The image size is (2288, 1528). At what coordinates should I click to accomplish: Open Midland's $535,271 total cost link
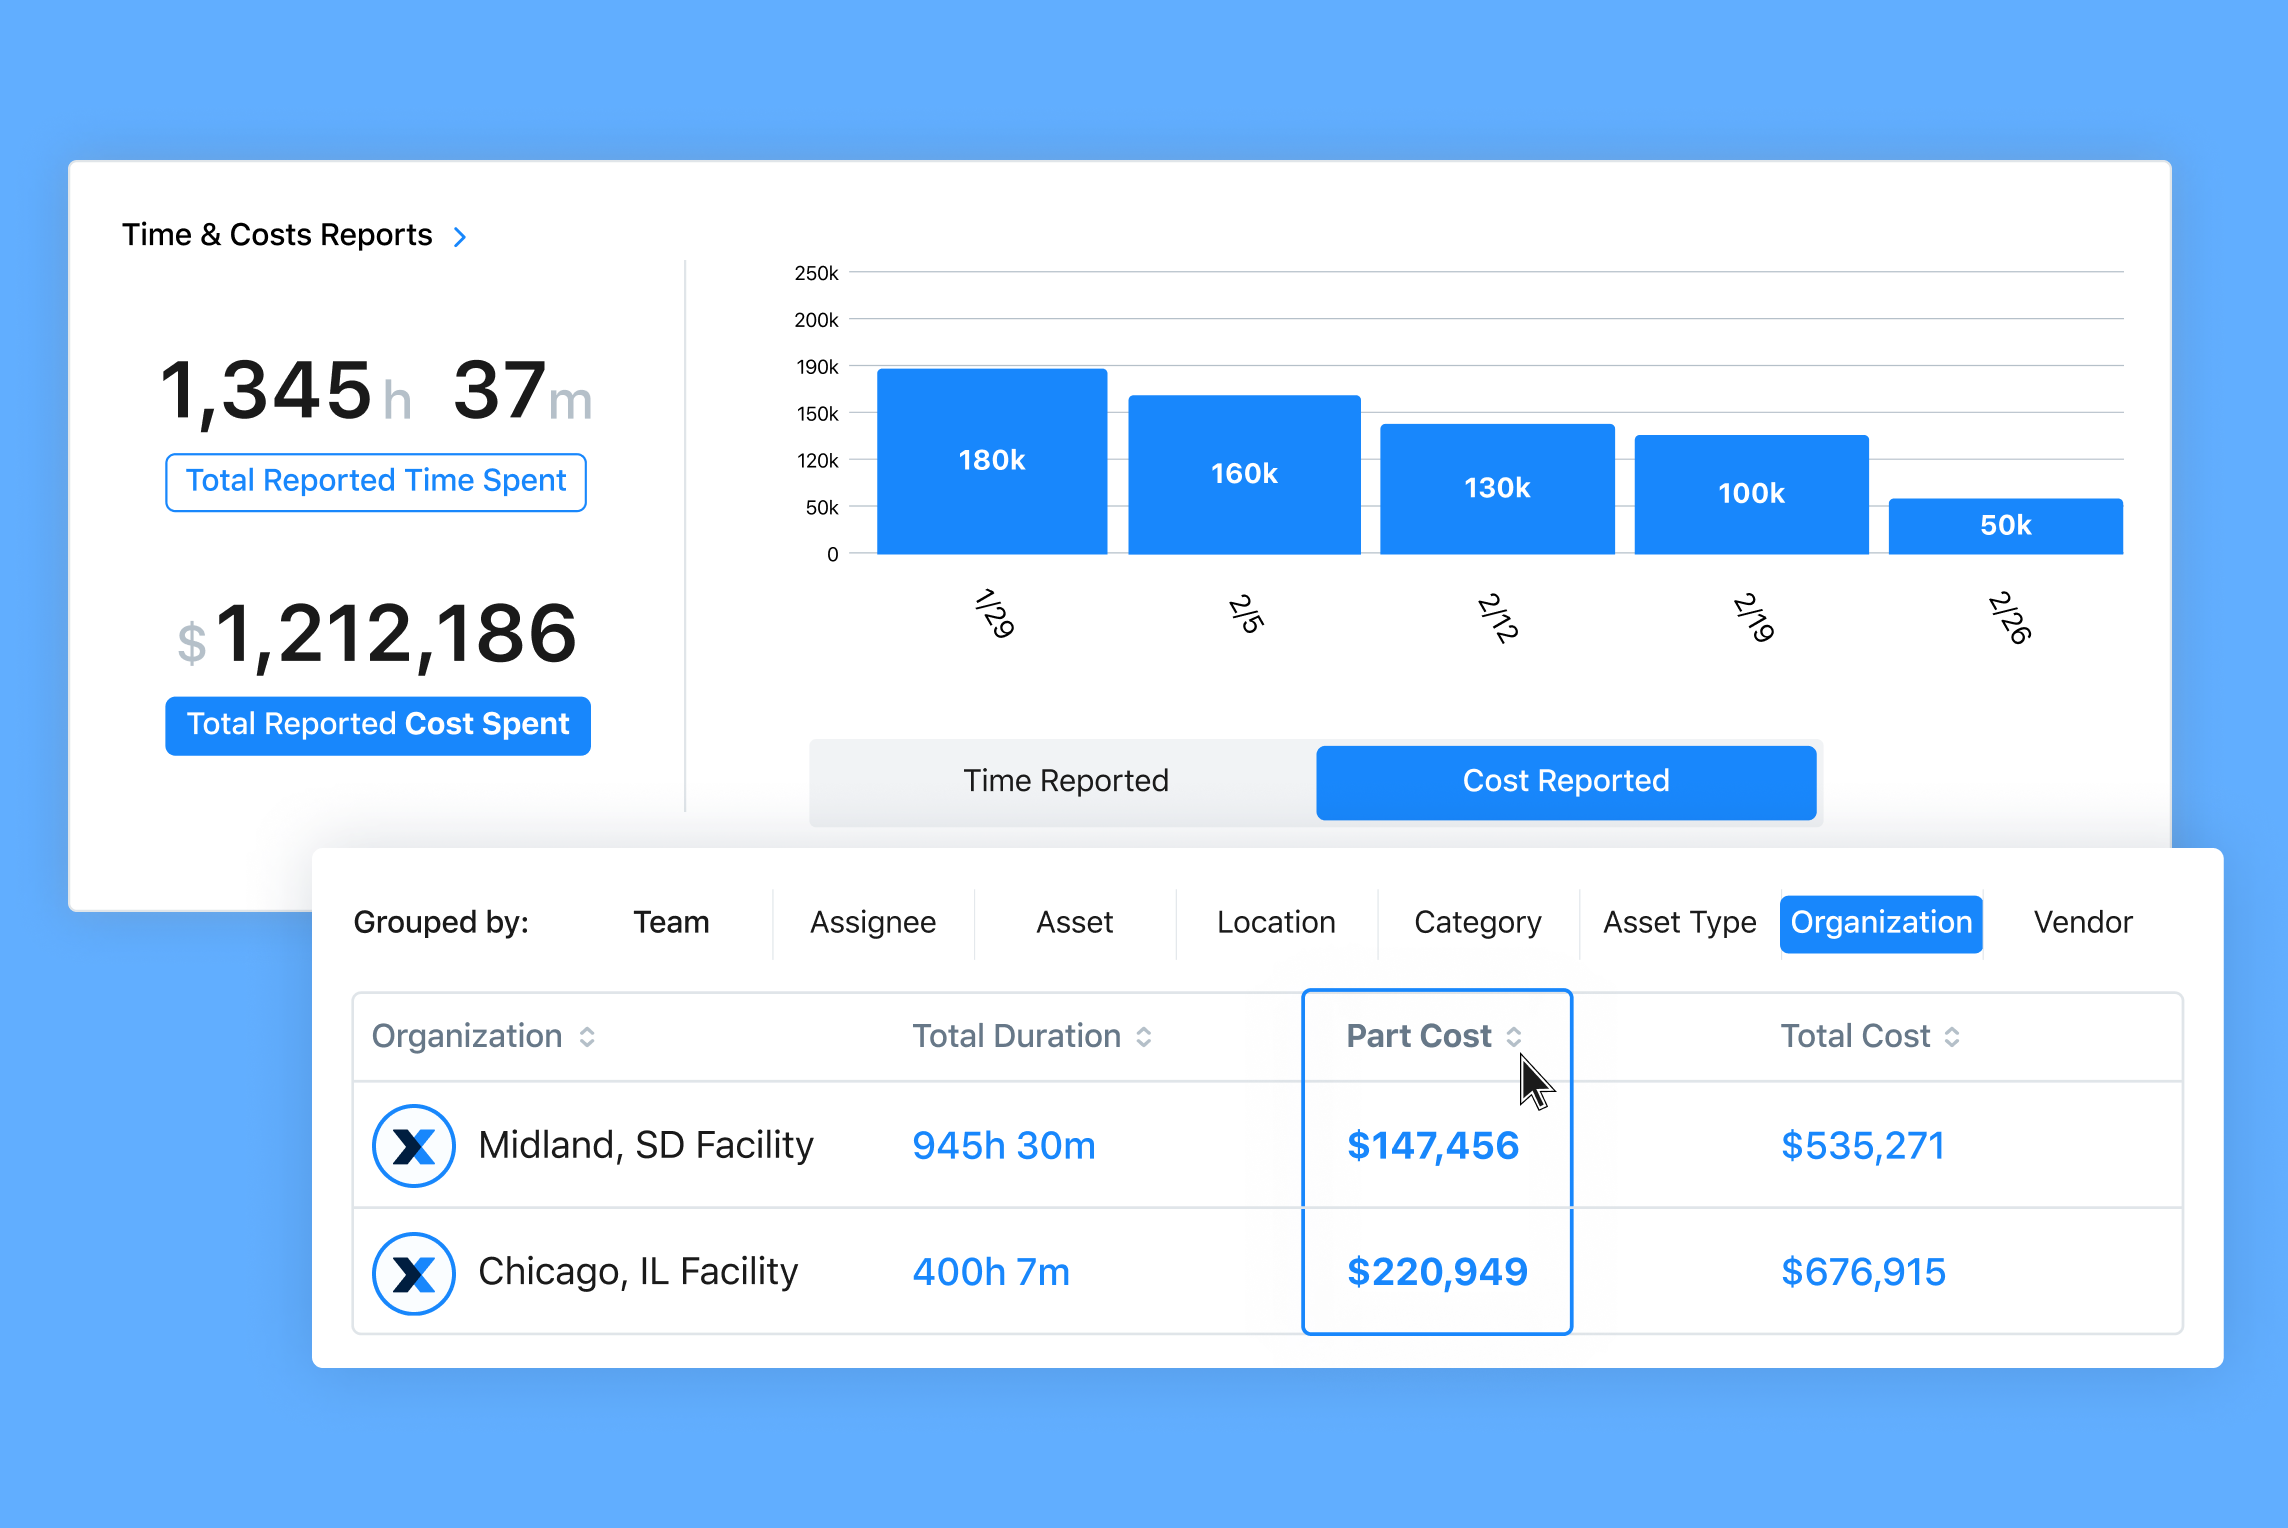(1863, 1146)
